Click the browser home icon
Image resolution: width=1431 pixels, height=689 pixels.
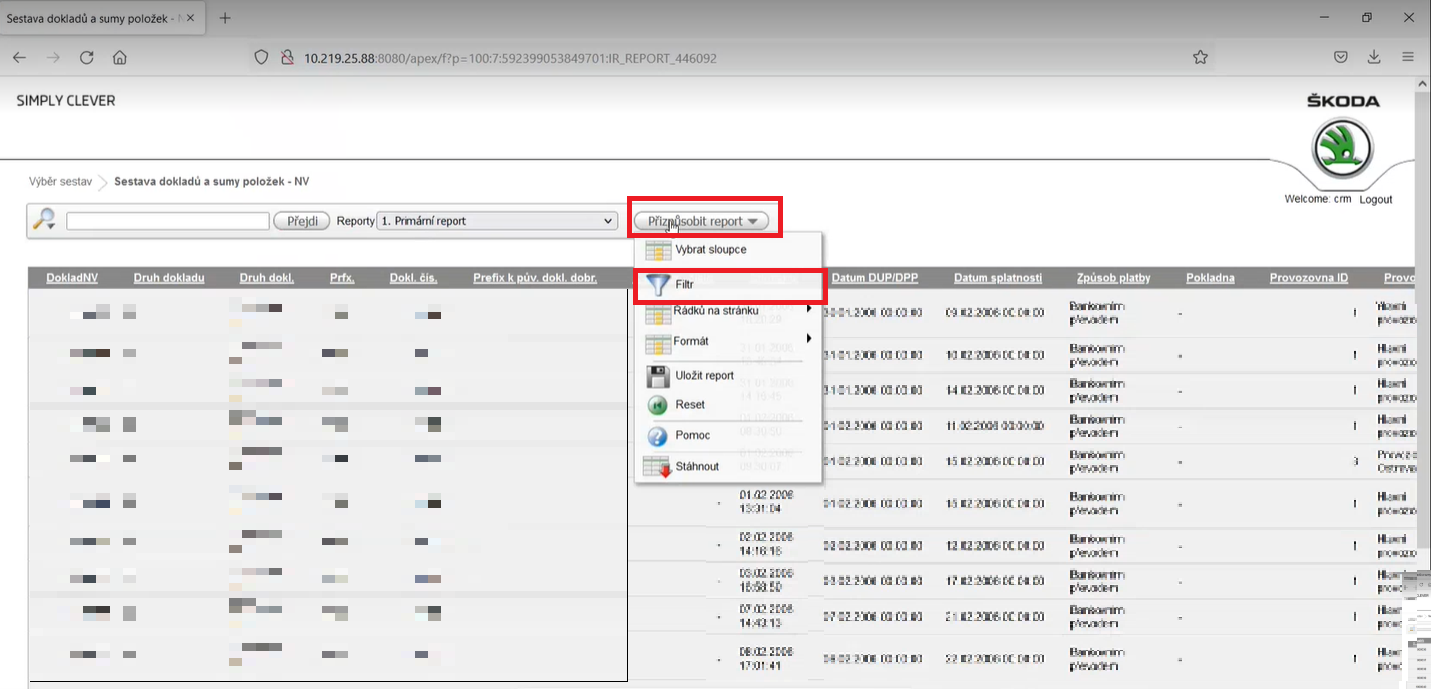tap(120, 58)
